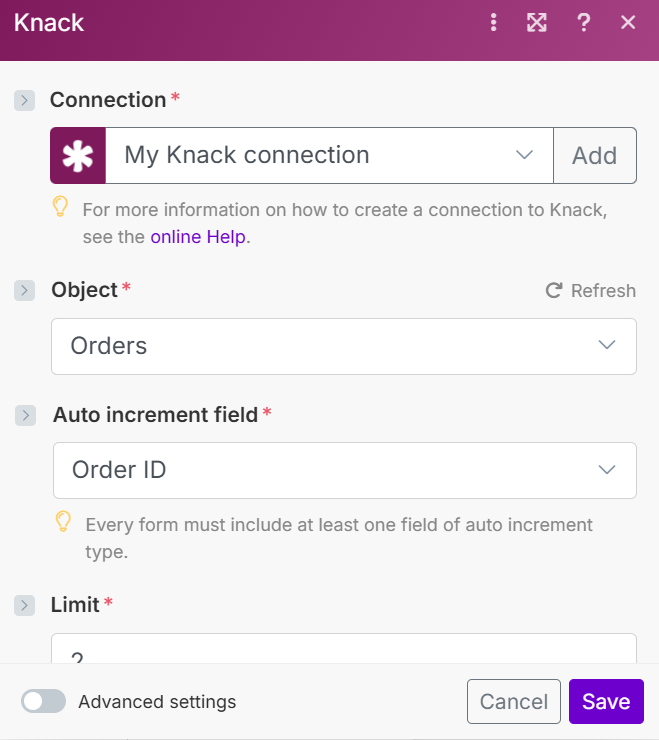Click the Add connection button

(x=594, y=155)
